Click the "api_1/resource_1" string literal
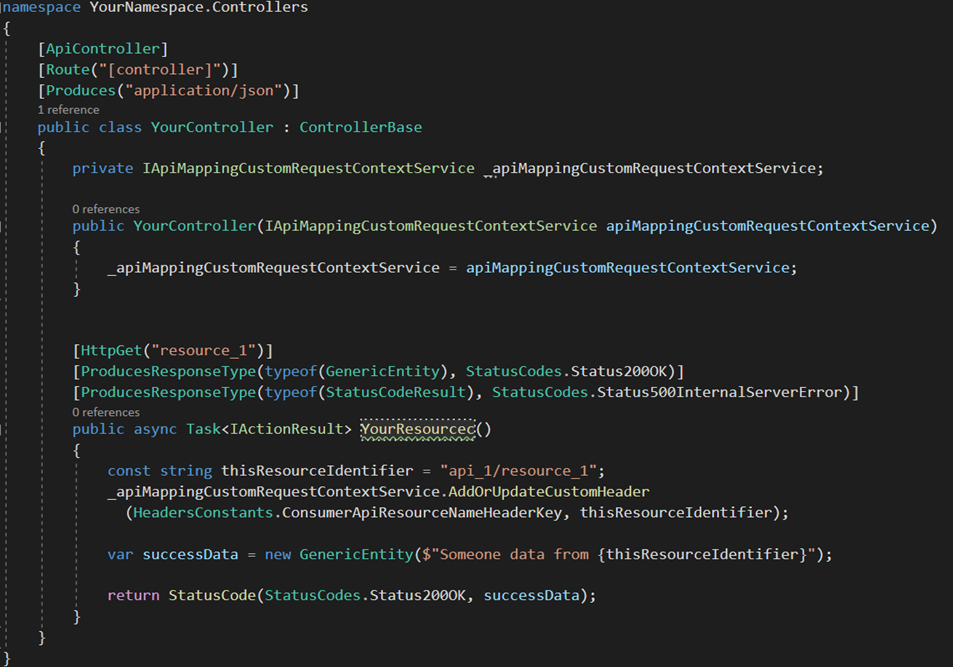This screenshot has width=953, height=667. [518, 471]
